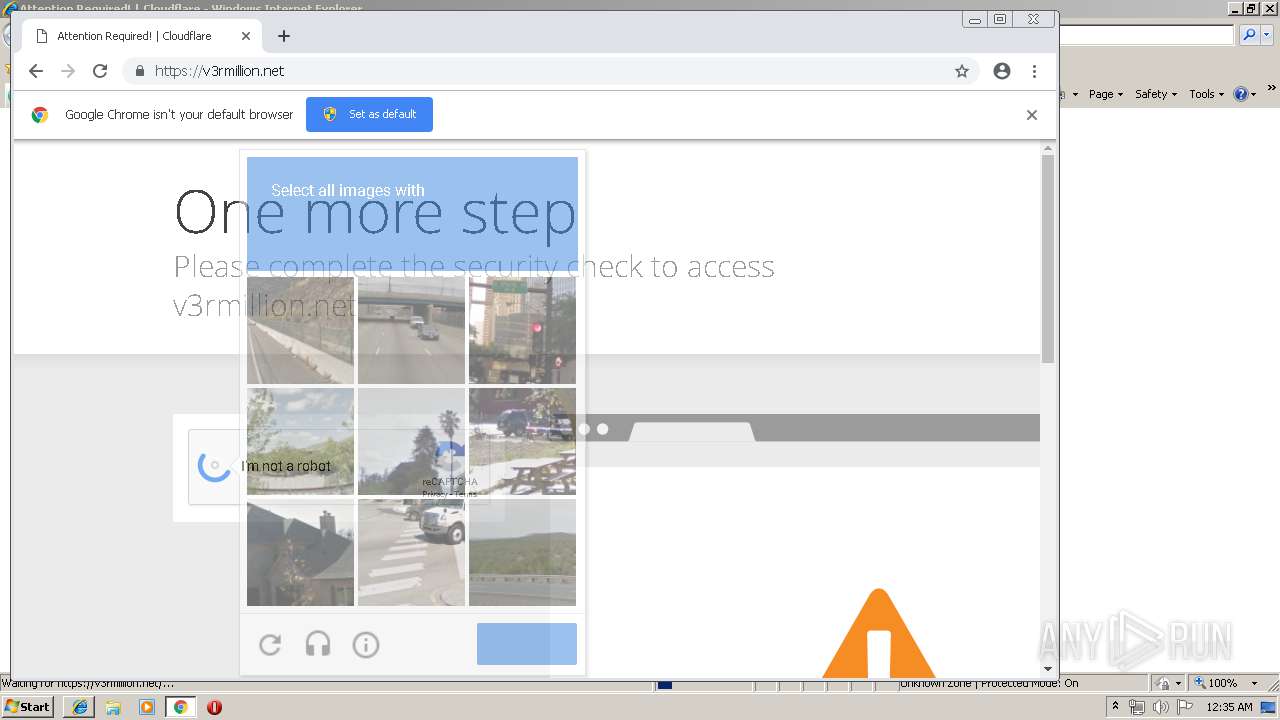The width and height of the screenshot is (1280, 720).
Task: Show hidden system tray icons
Action: 1115,707
